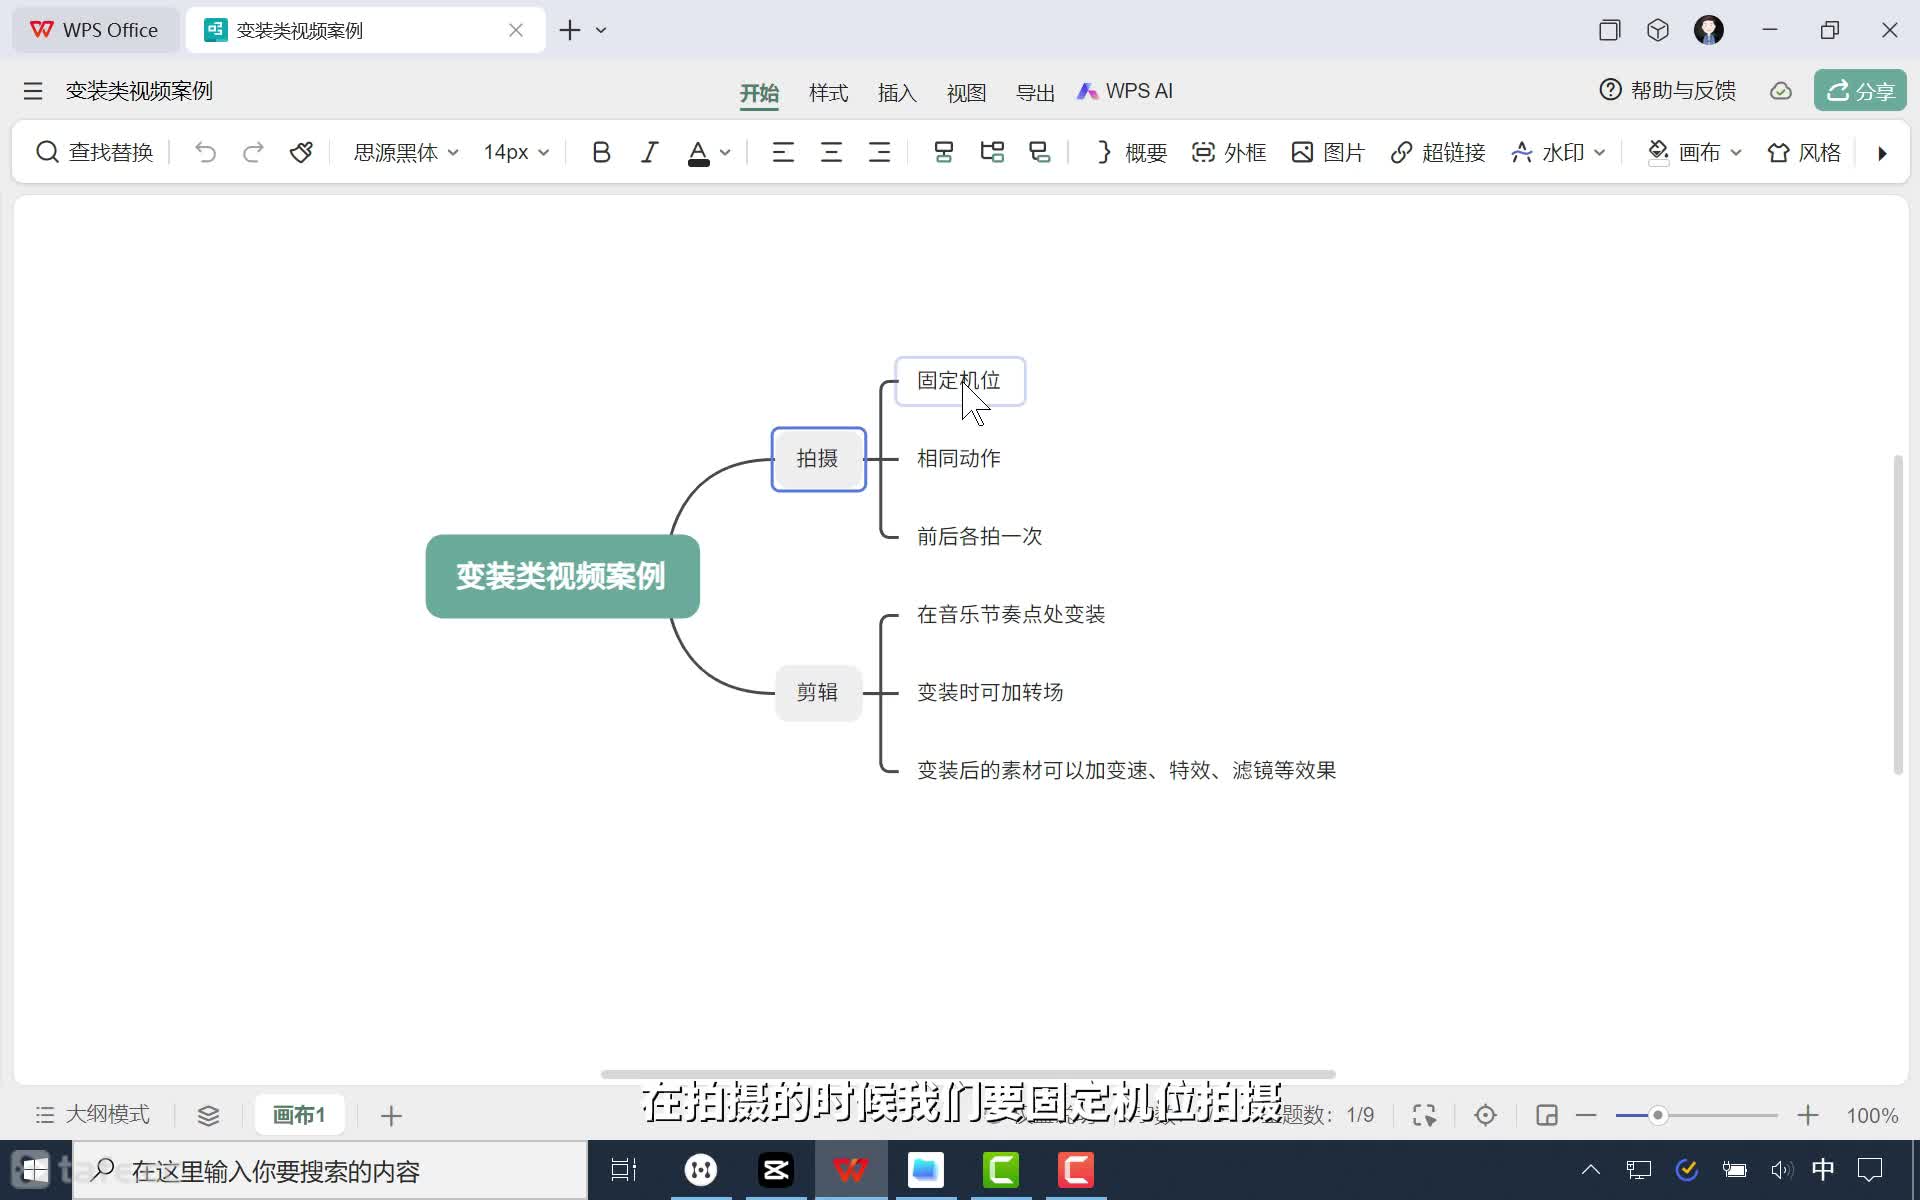Open the canvas (画布) fill dropdown

coord(1694,152)
